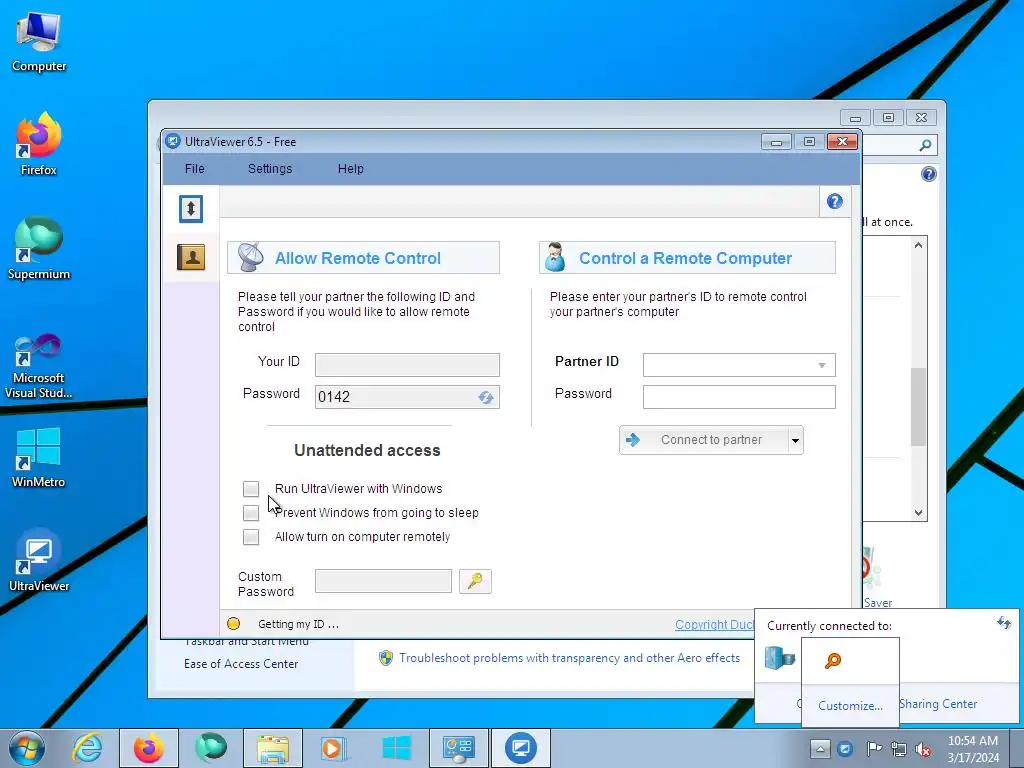The image size is (1024, 768).
Task: Select the WinMetro desktop shortcut
Action: point(39,458)
